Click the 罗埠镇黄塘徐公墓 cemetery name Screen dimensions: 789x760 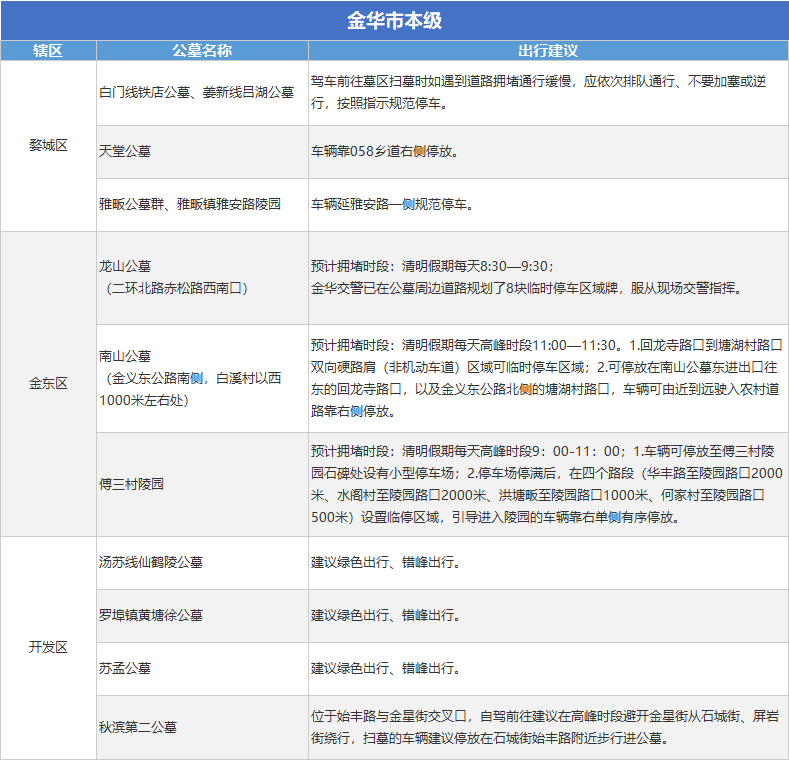tap(151, 615)
